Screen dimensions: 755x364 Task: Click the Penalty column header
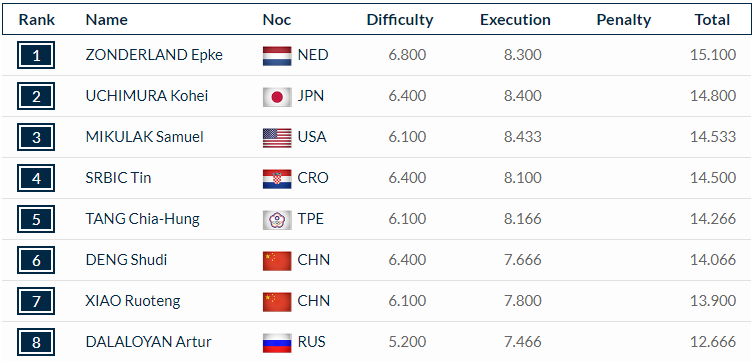click(x=624, y=20)
